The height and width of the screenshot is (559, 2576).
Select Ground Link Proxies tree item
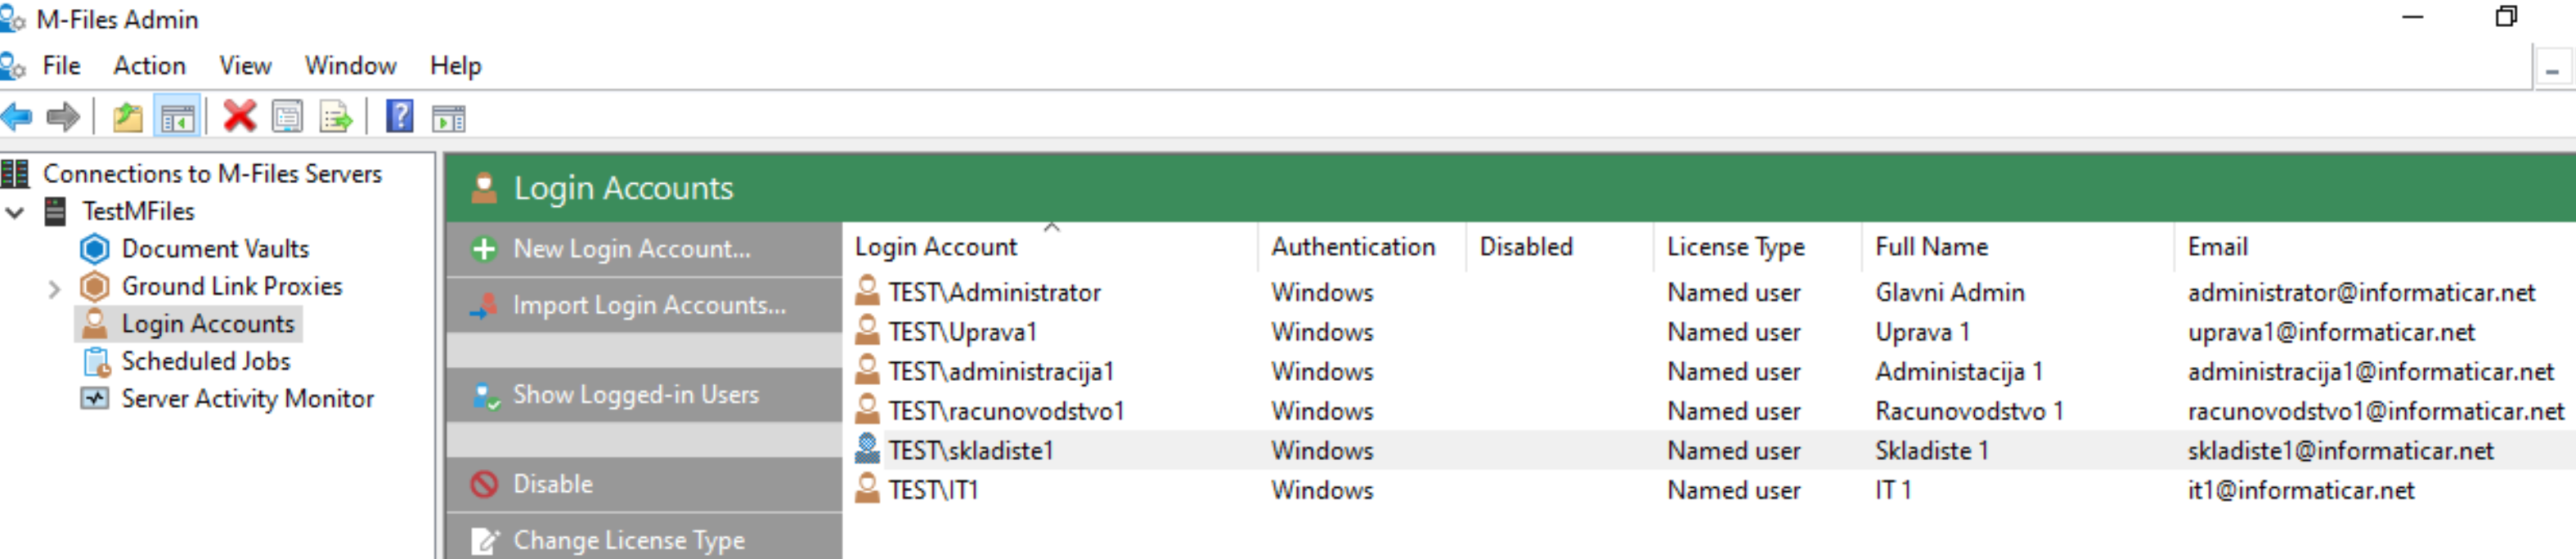pyautogui.click(x=232, y=286)
